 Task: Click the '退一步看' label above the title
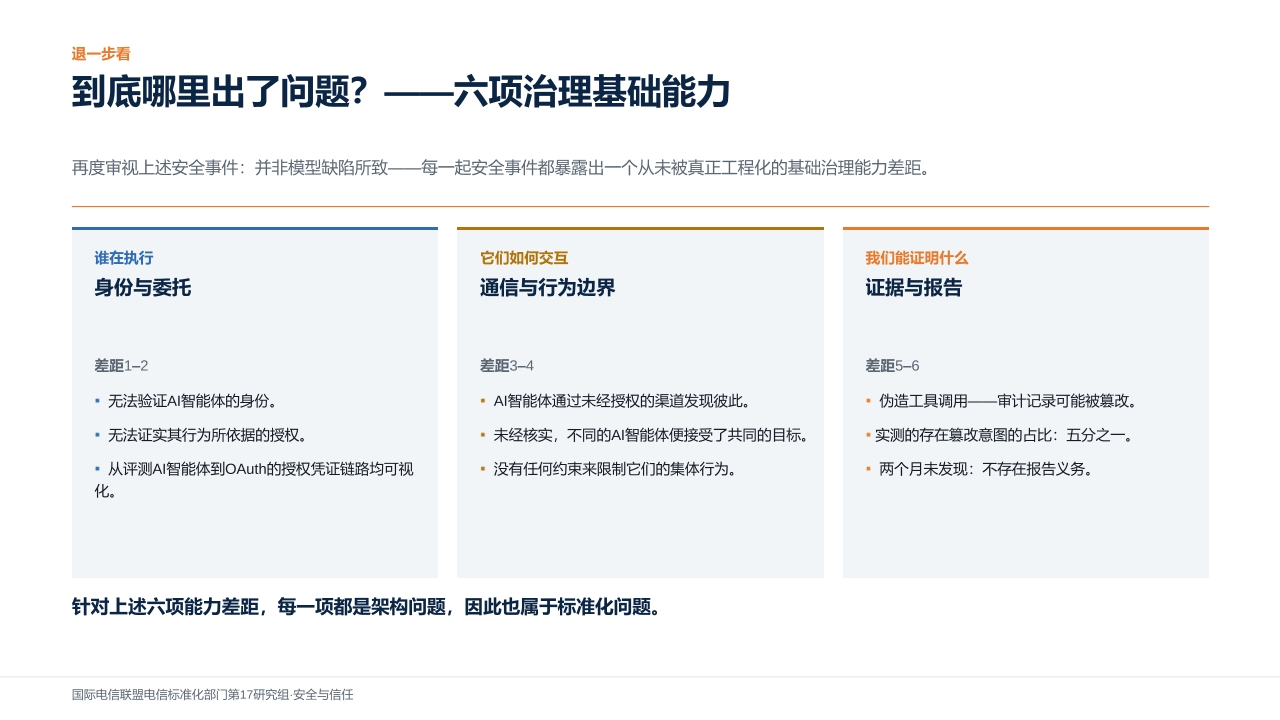(x=101, y=54)
